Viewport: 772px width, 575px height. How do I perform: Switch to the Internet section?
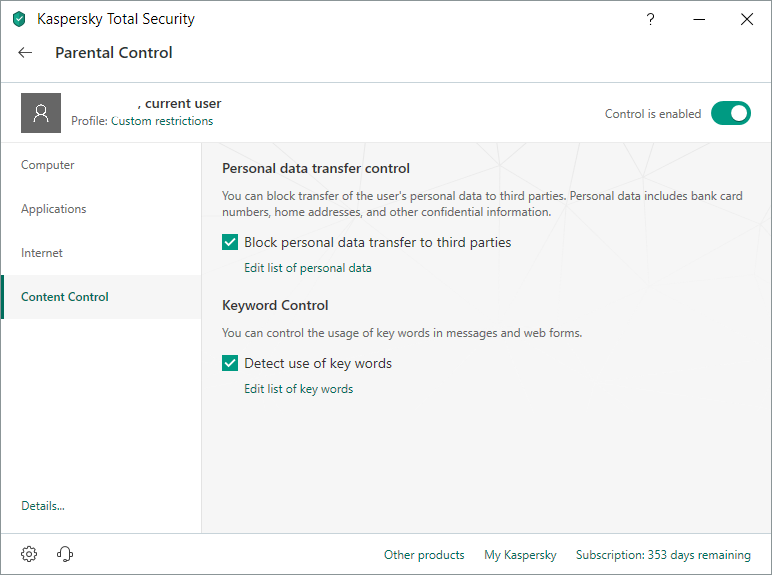tap(42, 253)
